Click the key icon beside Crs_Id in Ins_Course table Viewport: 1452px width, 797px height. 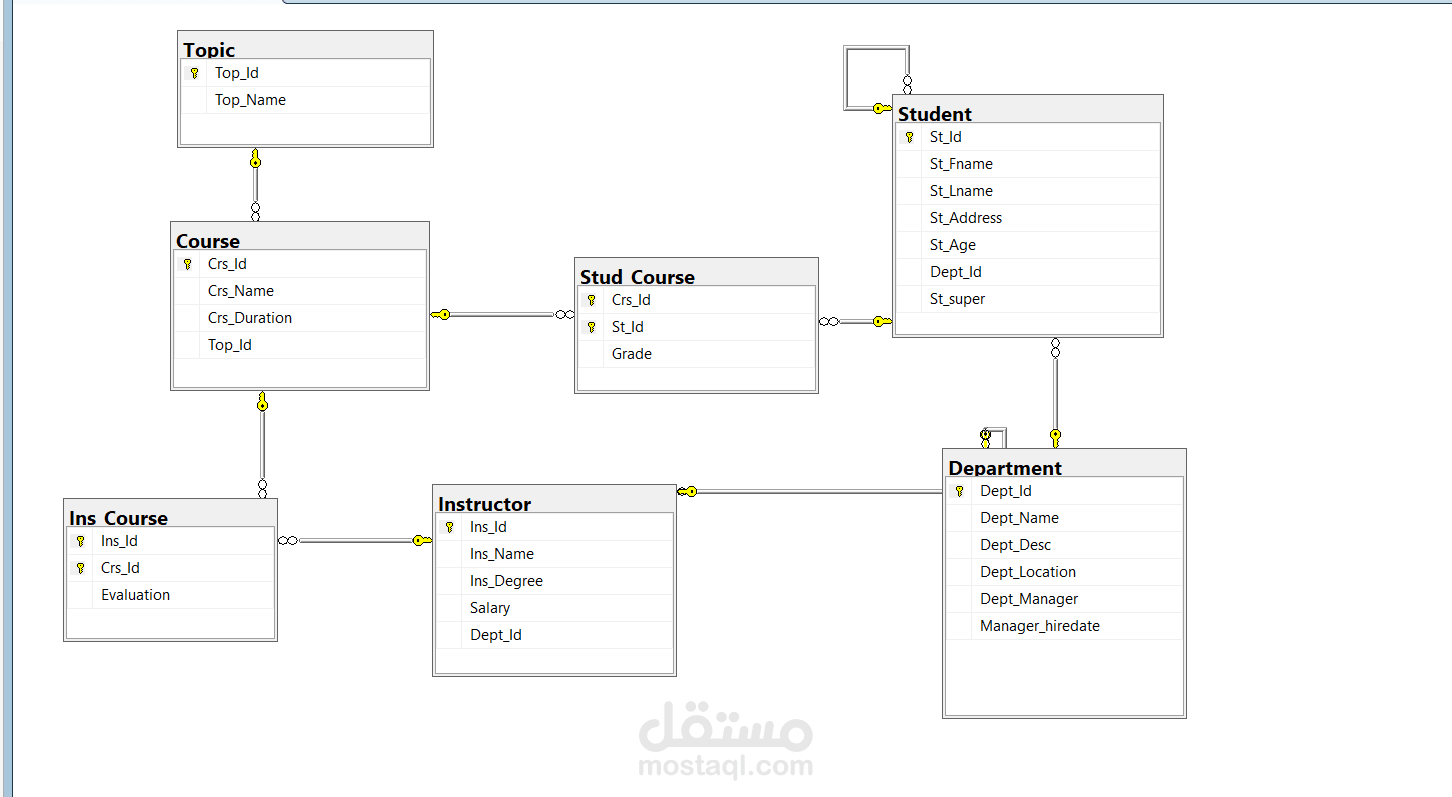(x=81, y=568)
